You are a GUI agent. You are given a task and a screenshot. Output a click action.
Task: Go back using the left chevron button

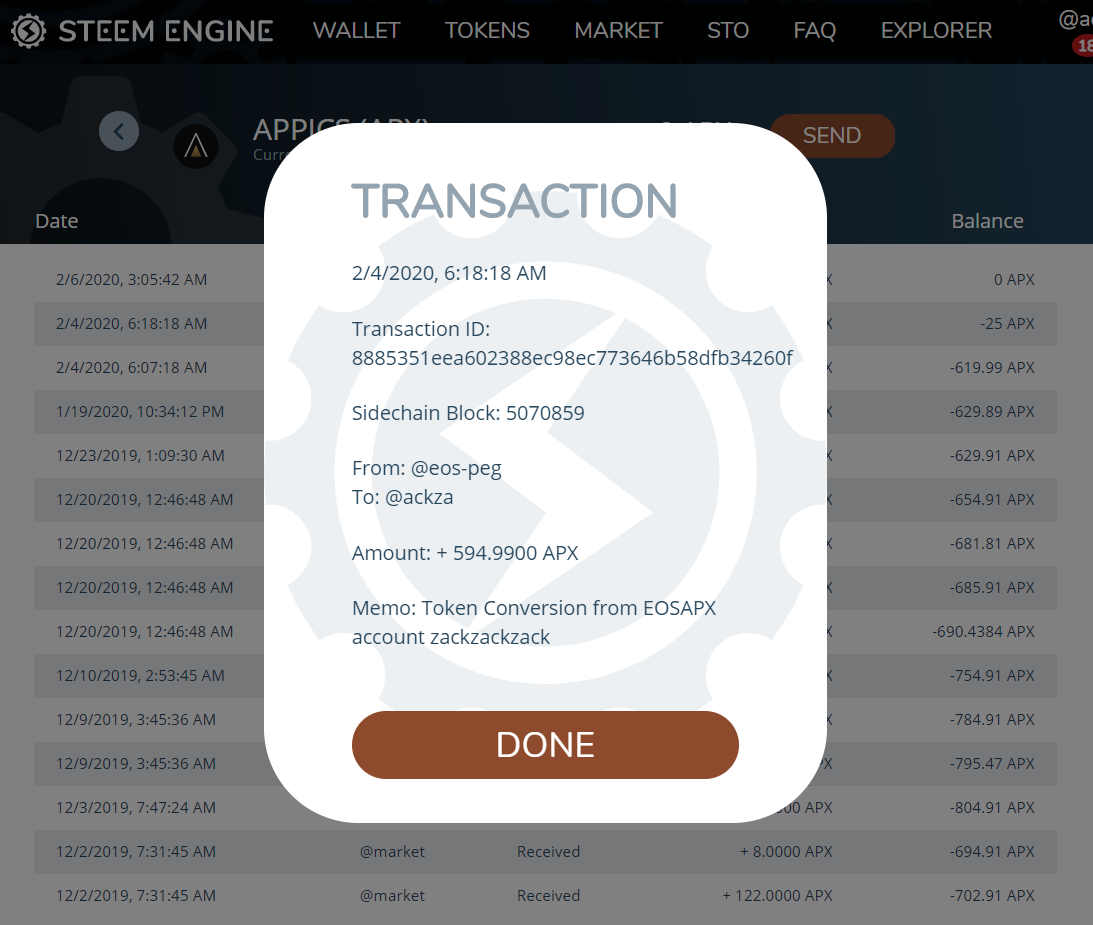tap(119, 131)
